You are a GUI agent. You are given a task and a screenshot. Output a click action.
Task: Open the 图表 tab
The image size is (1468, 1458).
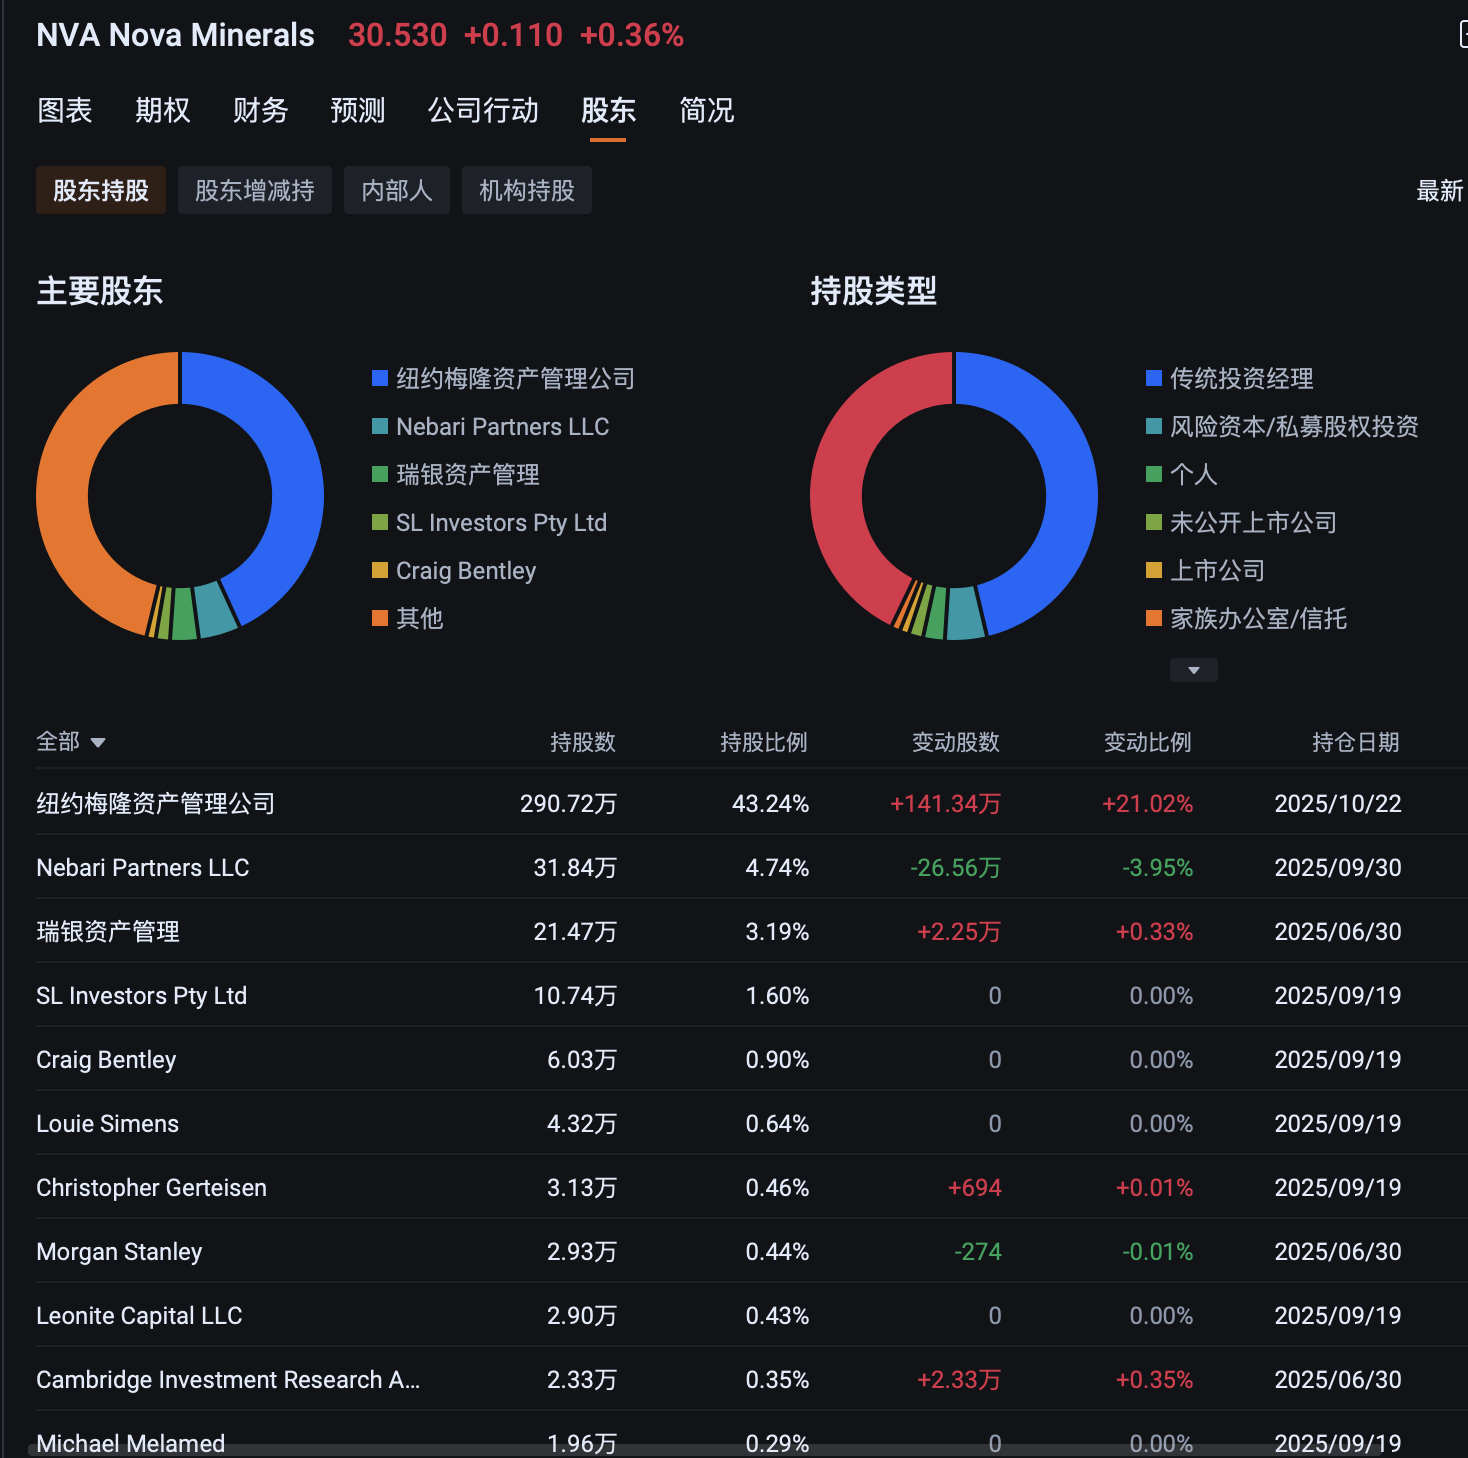coord(65,110)
